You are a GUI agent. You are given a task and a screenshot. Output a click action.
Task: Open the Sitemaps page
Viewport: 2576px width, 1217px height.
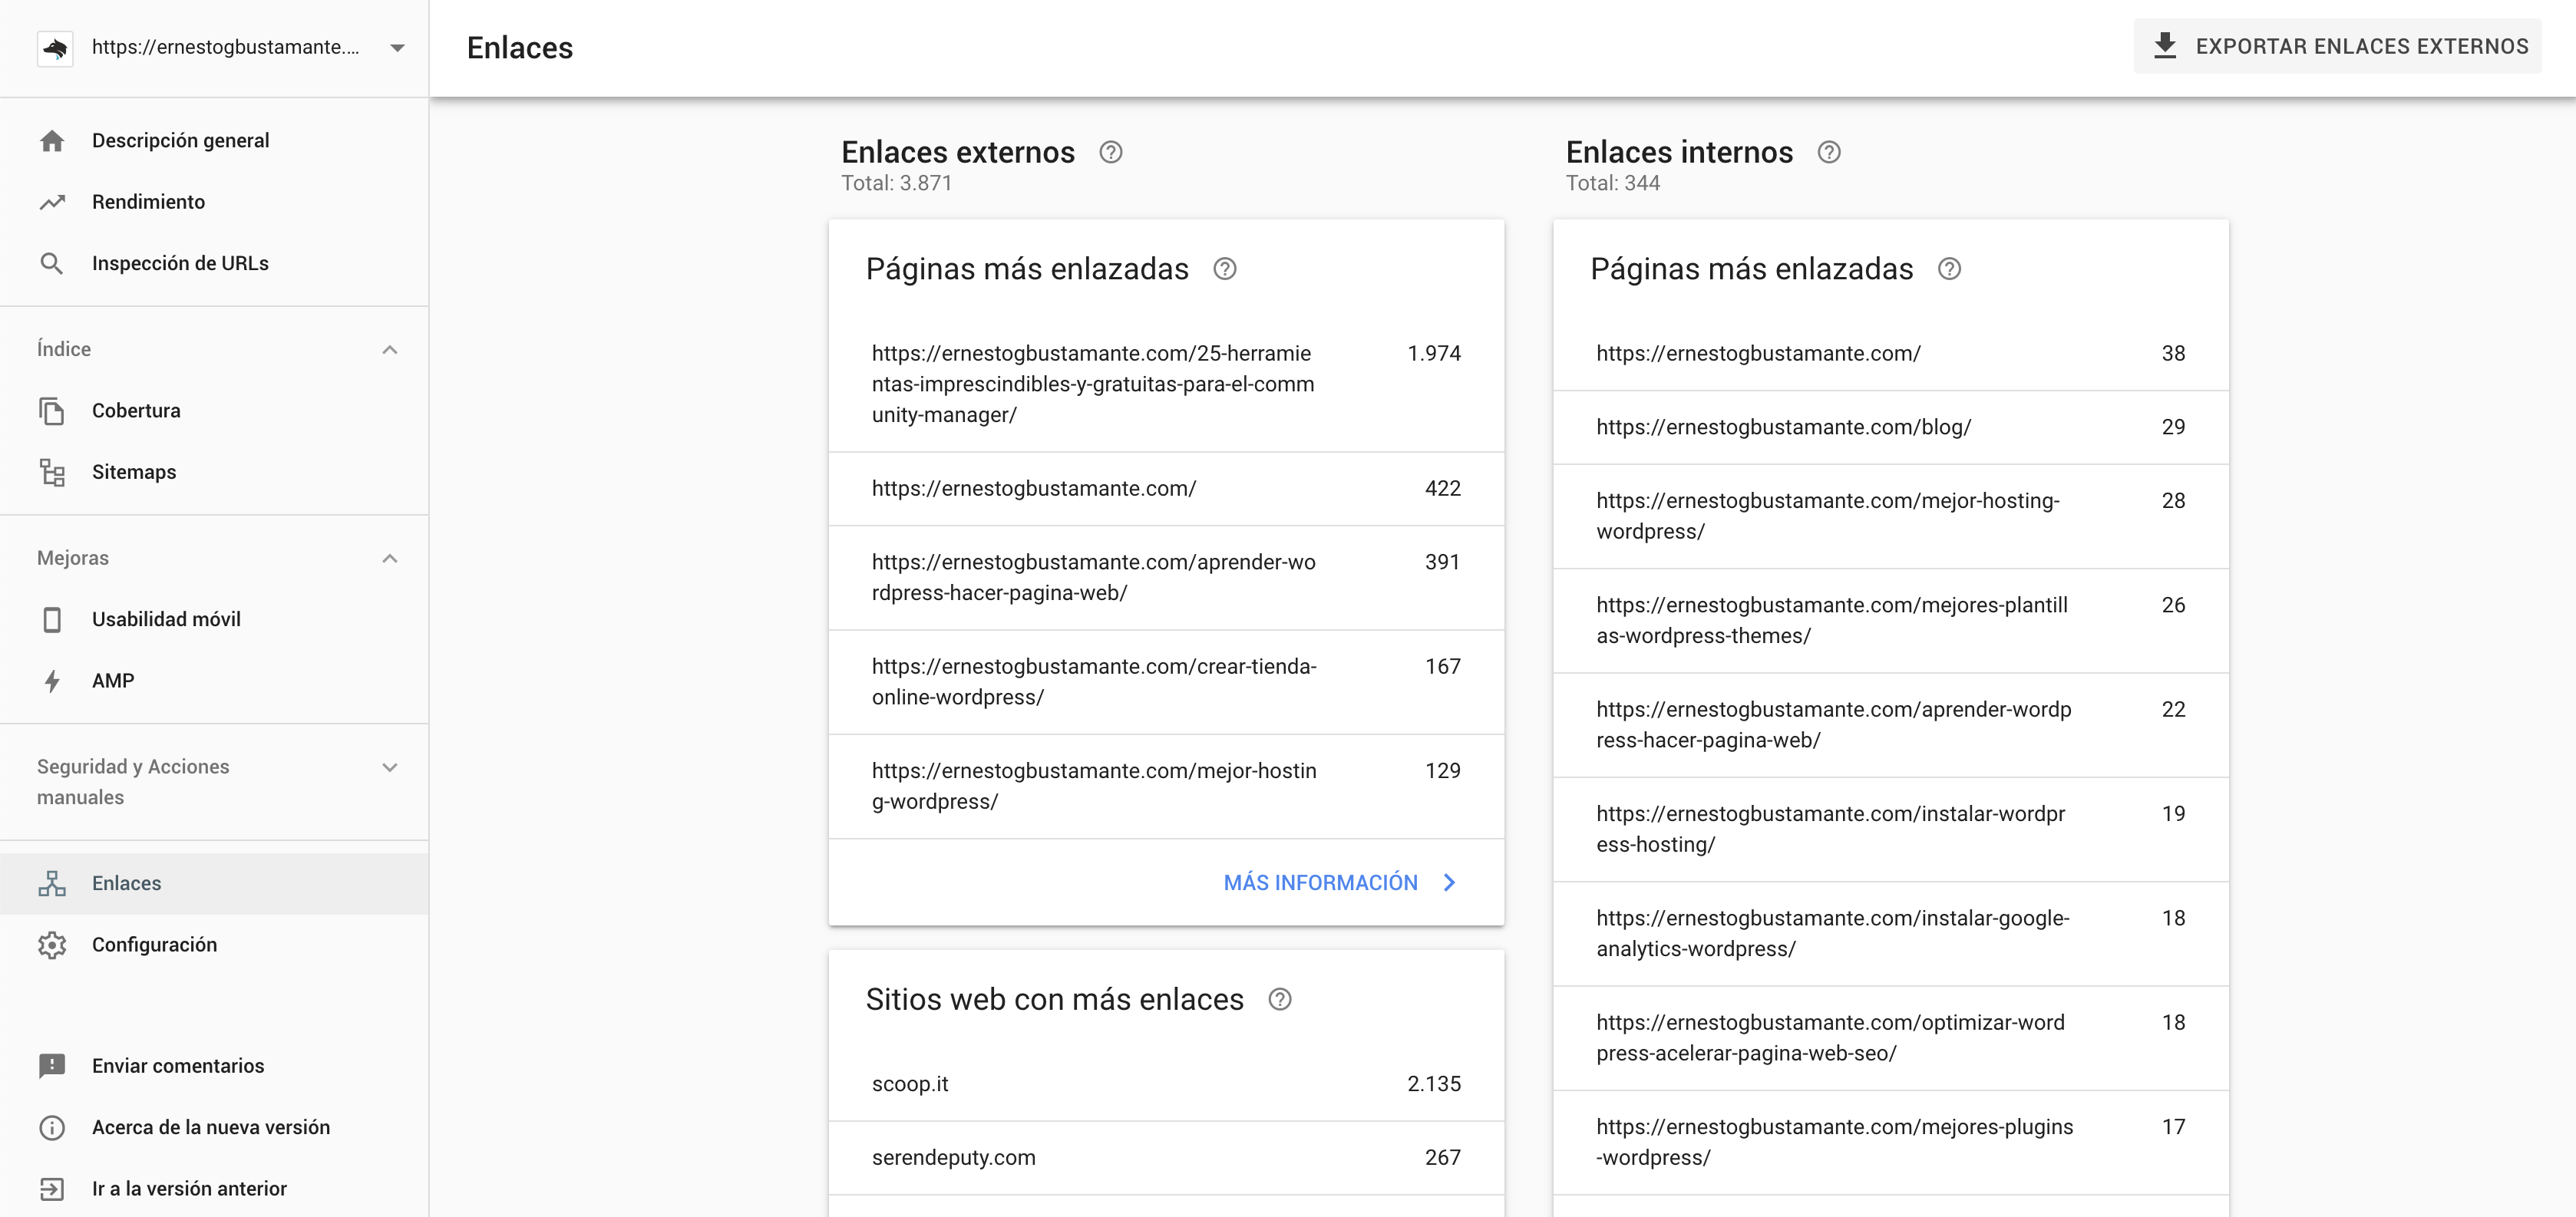tap(214, 472)
